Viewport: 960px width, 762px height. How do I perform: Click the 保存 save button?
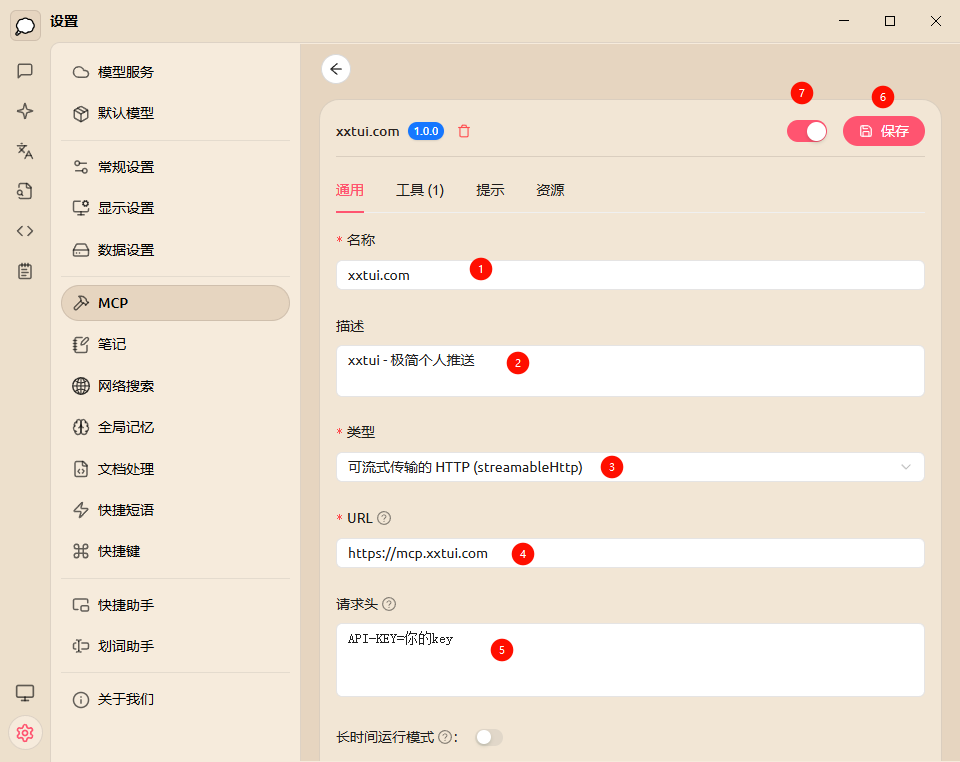pos(884,130)
